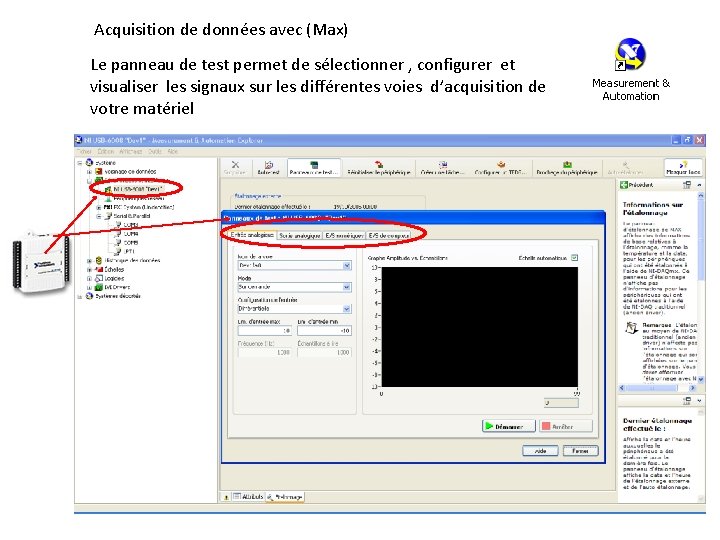
Task: Expand the Logiciels node
Action: 89,278
